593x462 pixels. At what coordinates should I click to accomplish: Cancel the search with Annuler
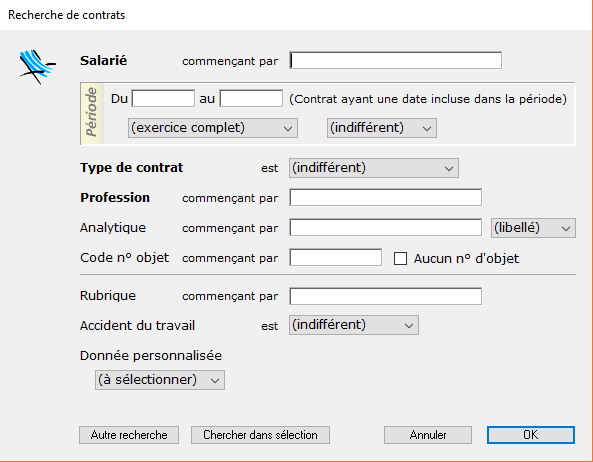coord(428,435)
